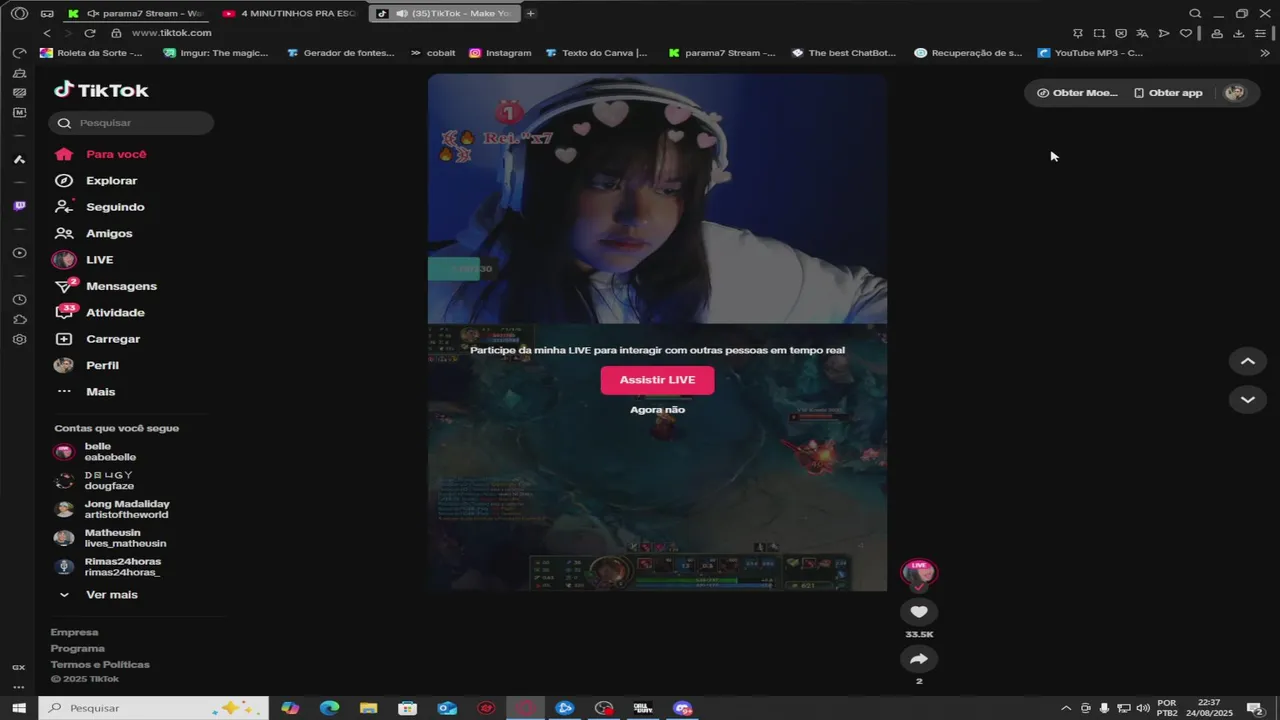Click the www.tiktok.com address bar
Image resolution: width=1280 pixels, height=720 pixels.
coord(171,33)
